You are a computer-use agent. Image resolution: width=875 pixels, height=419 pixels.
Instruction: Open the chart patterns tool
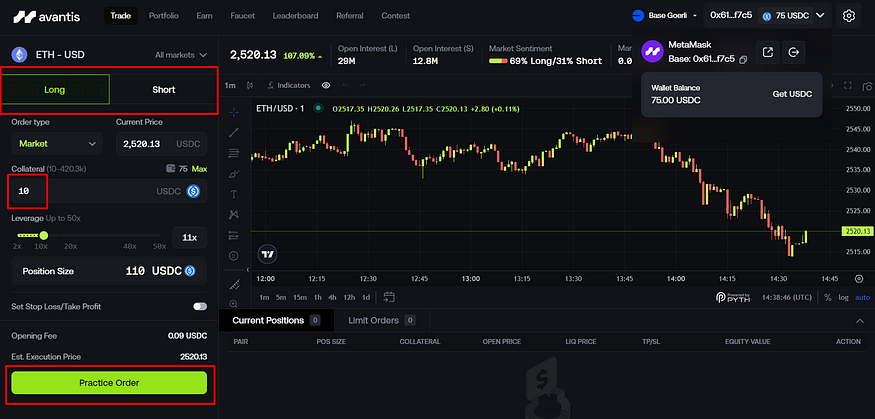234,214
